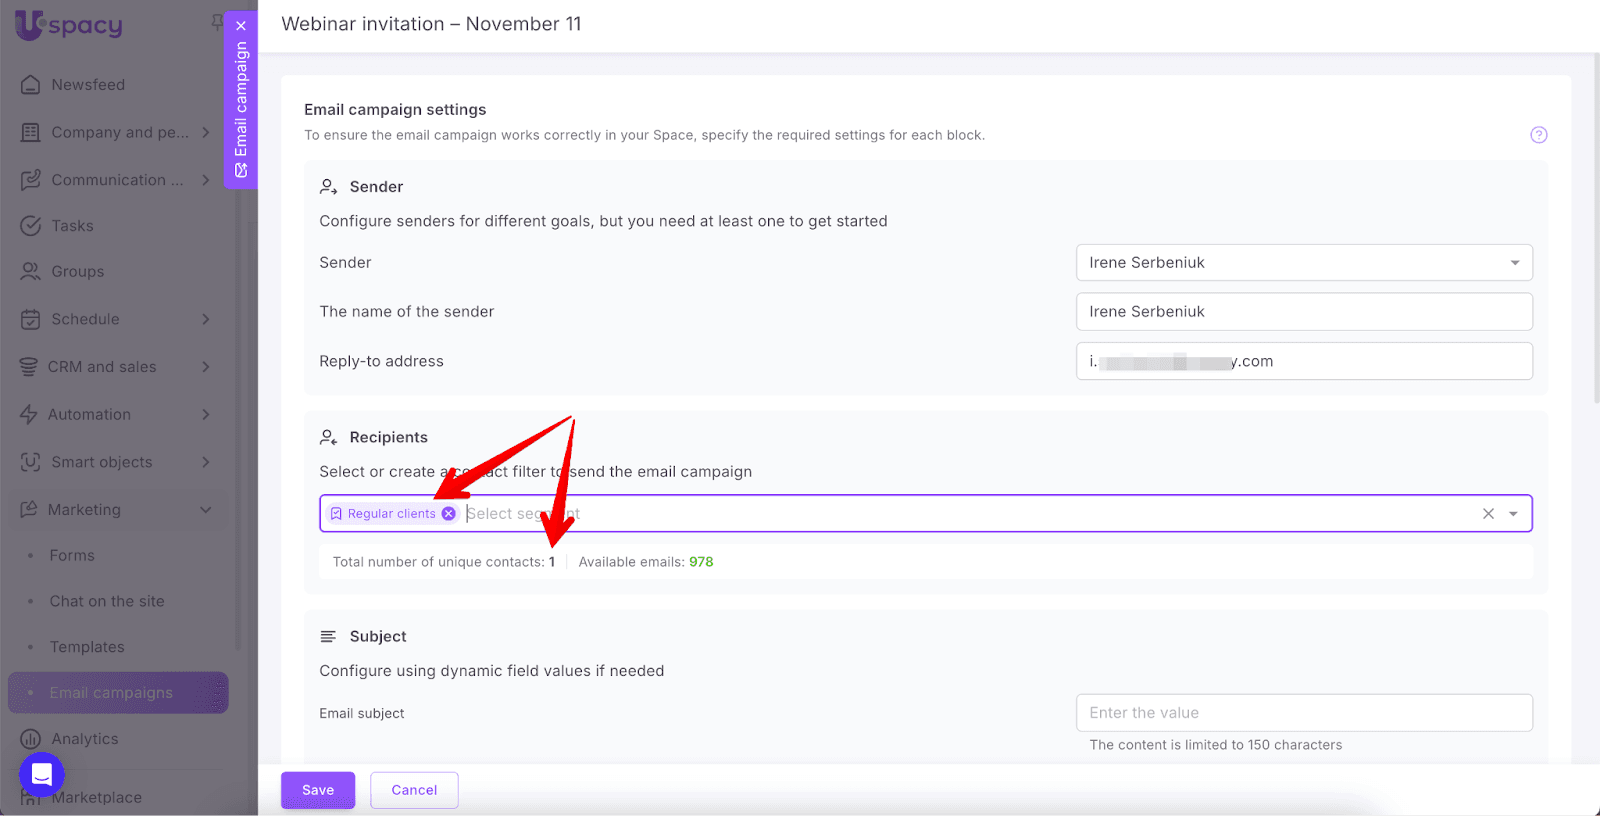Save the email campaign settings
1600x816 pixels.
pyautogui.click(x=318, y=790)
